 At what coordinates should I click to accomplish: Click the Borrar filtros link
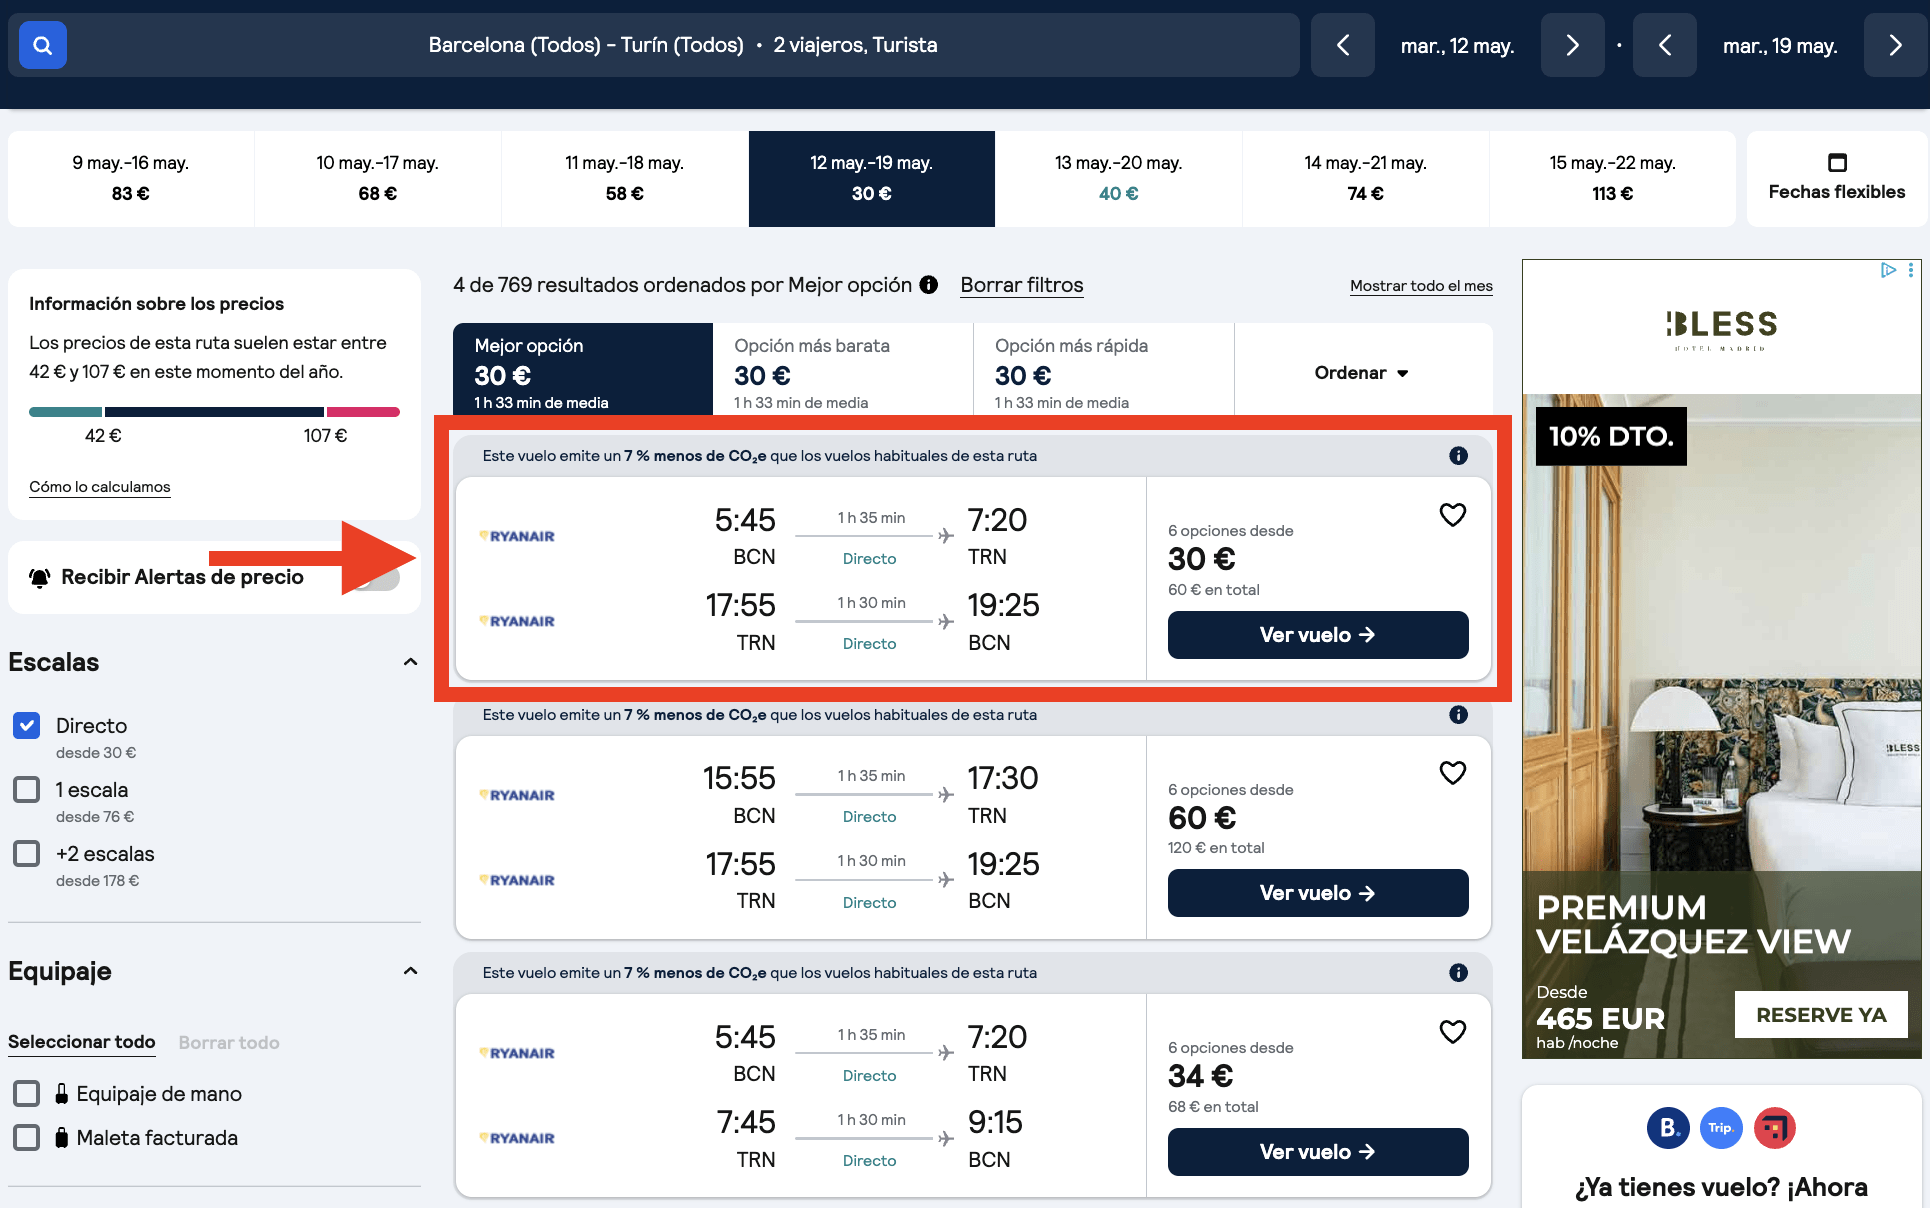[1021, 285]
